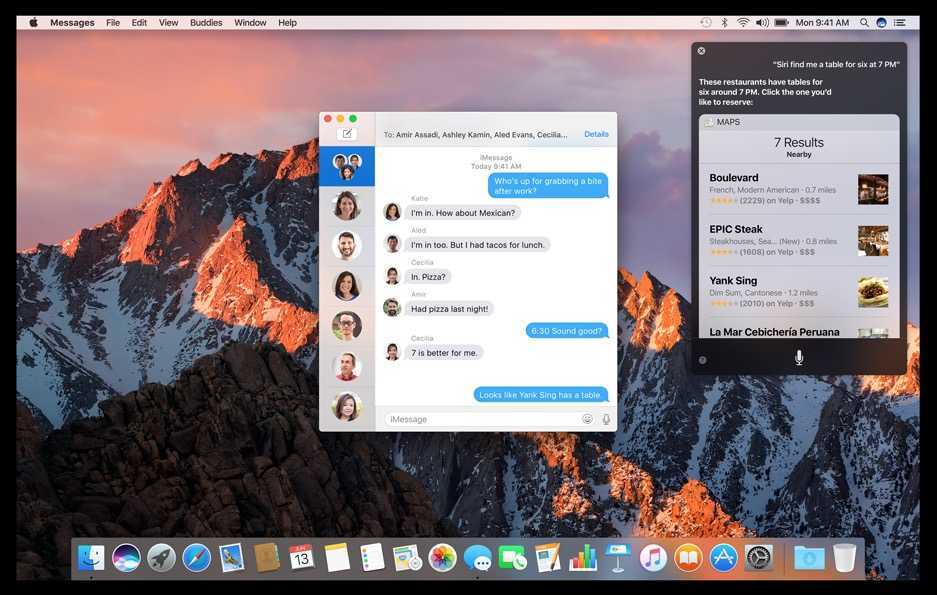
Task: Click the Boulevard restaurant photo thumbnail
Action: point(873,189)
